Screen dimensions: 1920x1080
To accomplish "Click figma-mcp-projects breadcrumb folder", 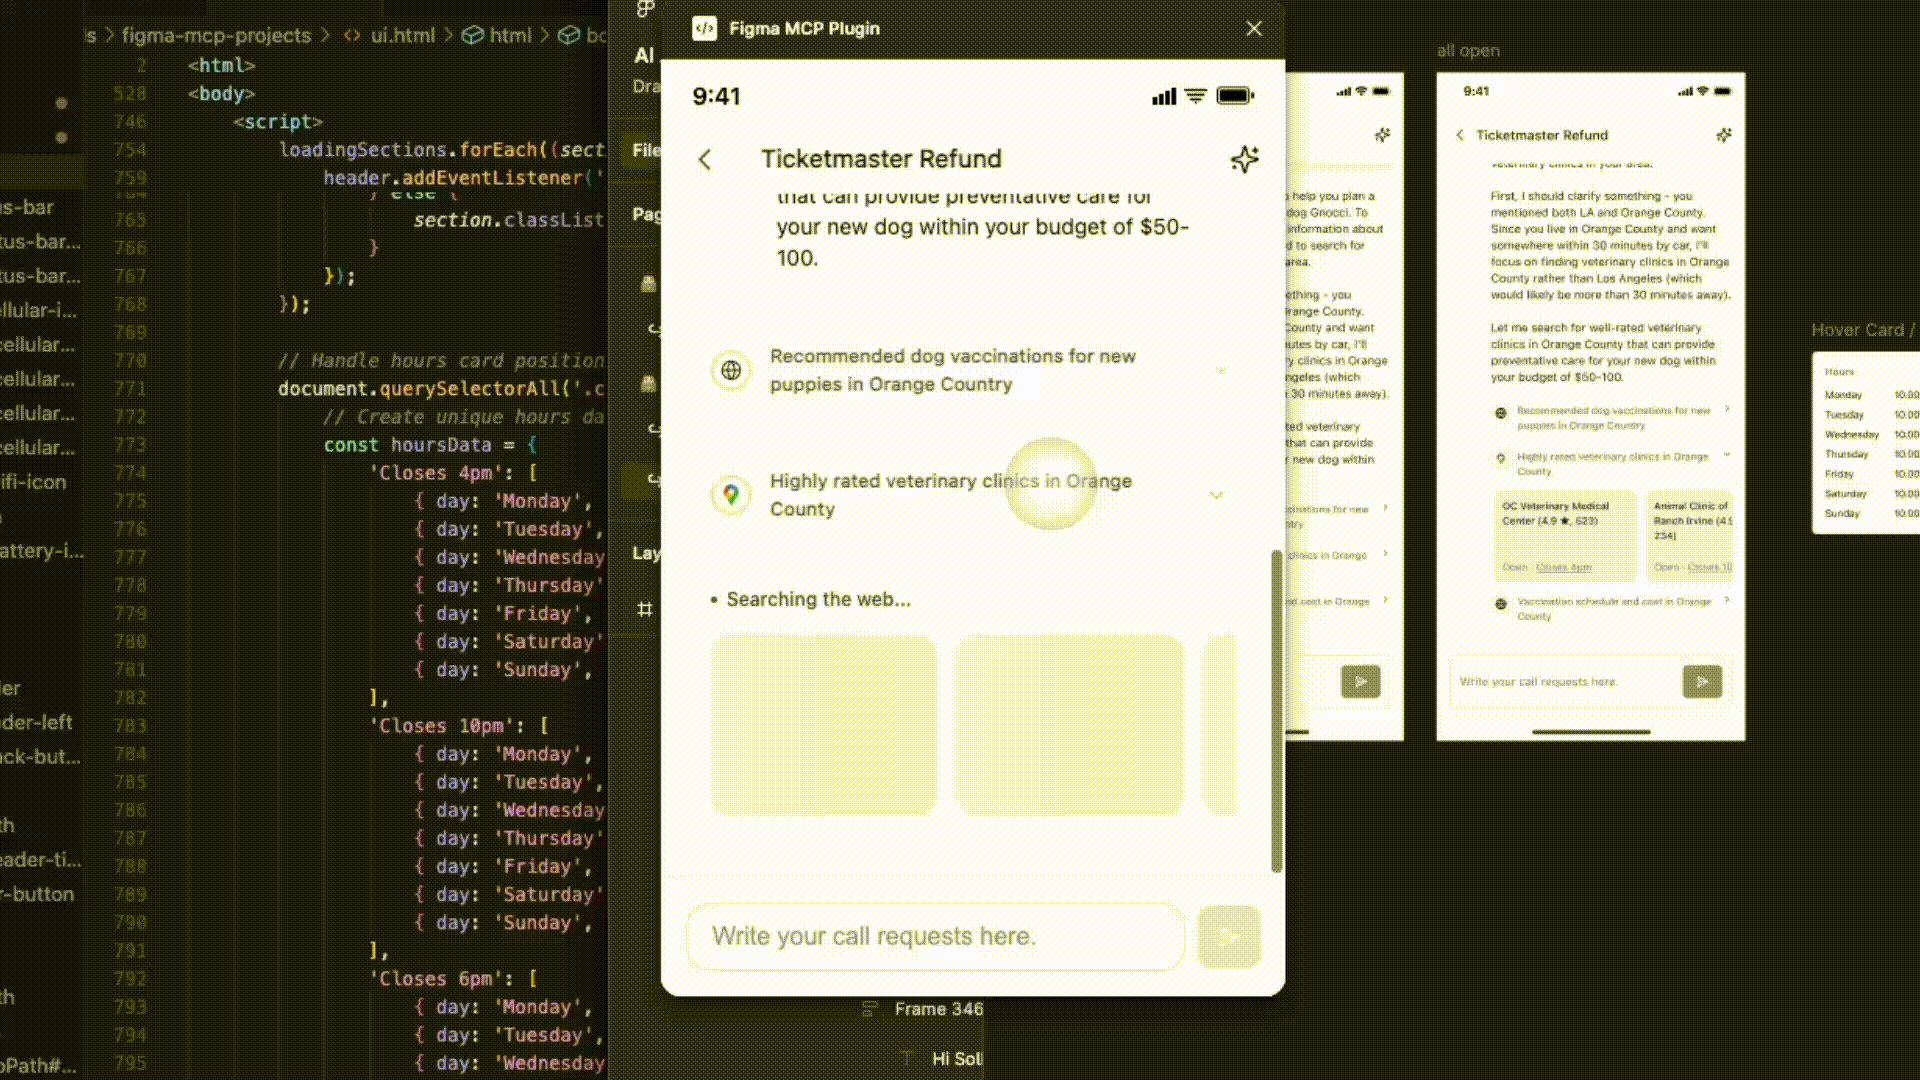I will click(216, 35).
